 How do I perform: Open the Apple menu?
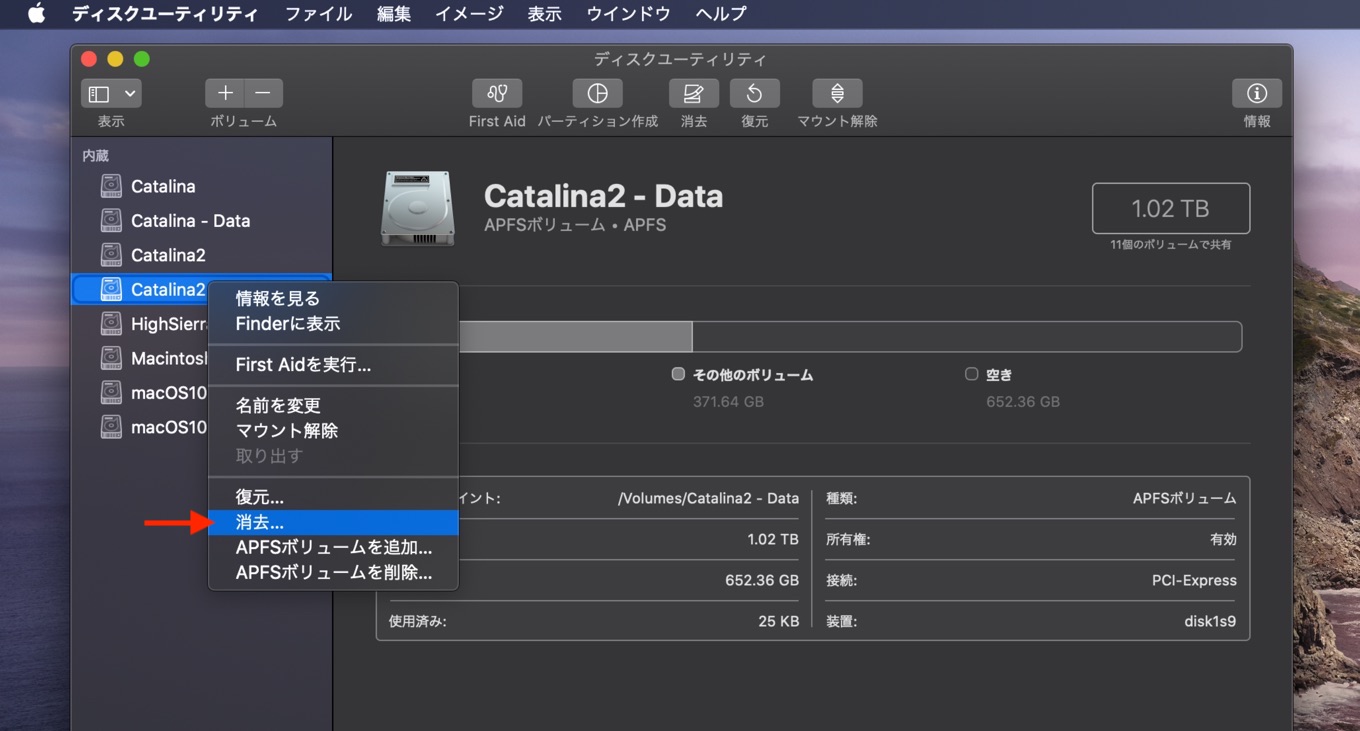pyautogui.click(x=36, y=14)
